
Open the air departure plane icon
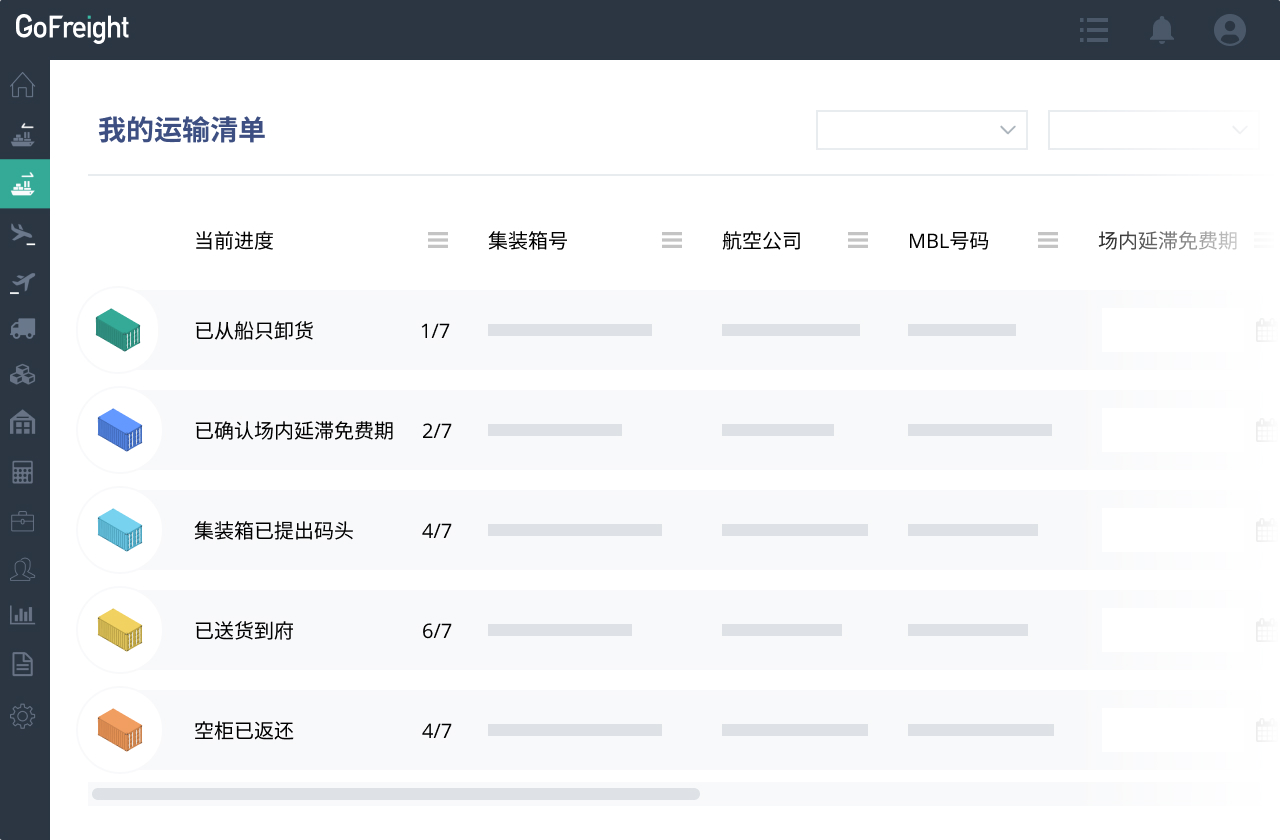(x=23, y=283)
